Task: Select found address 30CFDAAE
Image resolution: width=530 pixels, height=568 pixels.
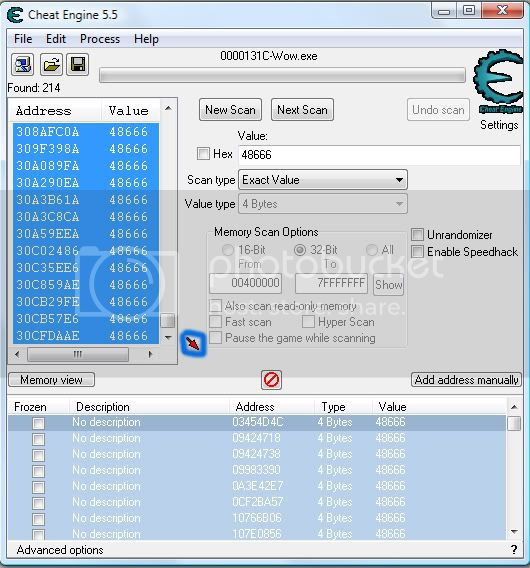Action: [x=86, y=335]
